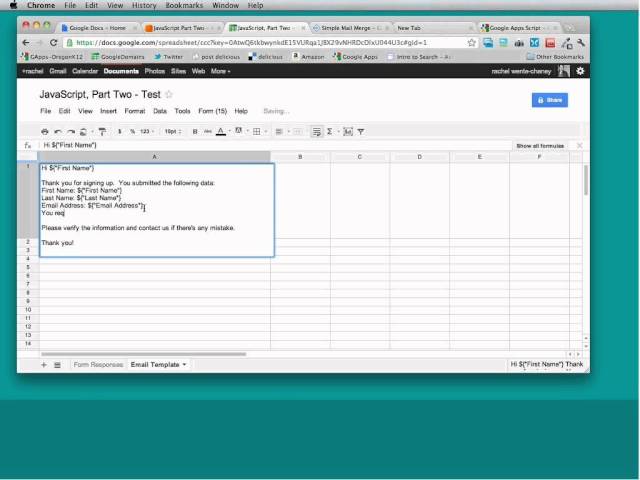Image resolution: width=640 pixels, height=480 pixels.
Task: Star the JavaScript, Part Two - Test document
Action: point(169,94)
